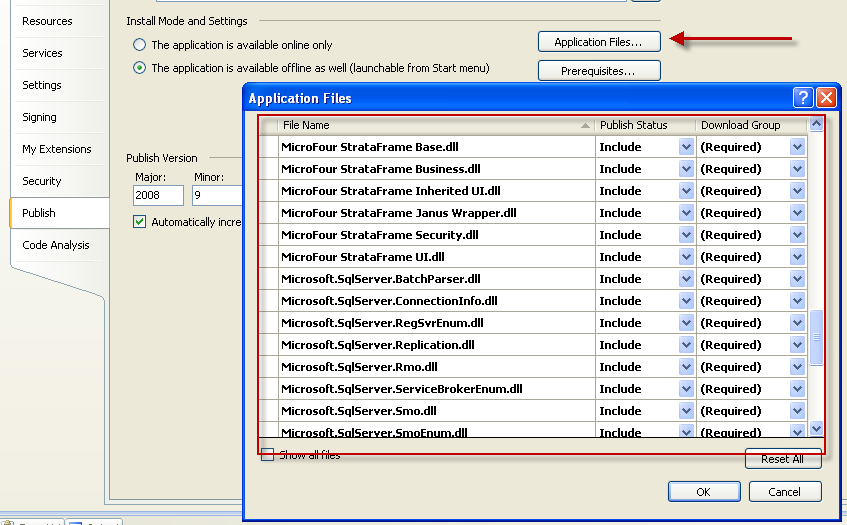Click the help question mark icon
Image resolution: width=847 pixels, height=525 pixels.
(802, 98)
